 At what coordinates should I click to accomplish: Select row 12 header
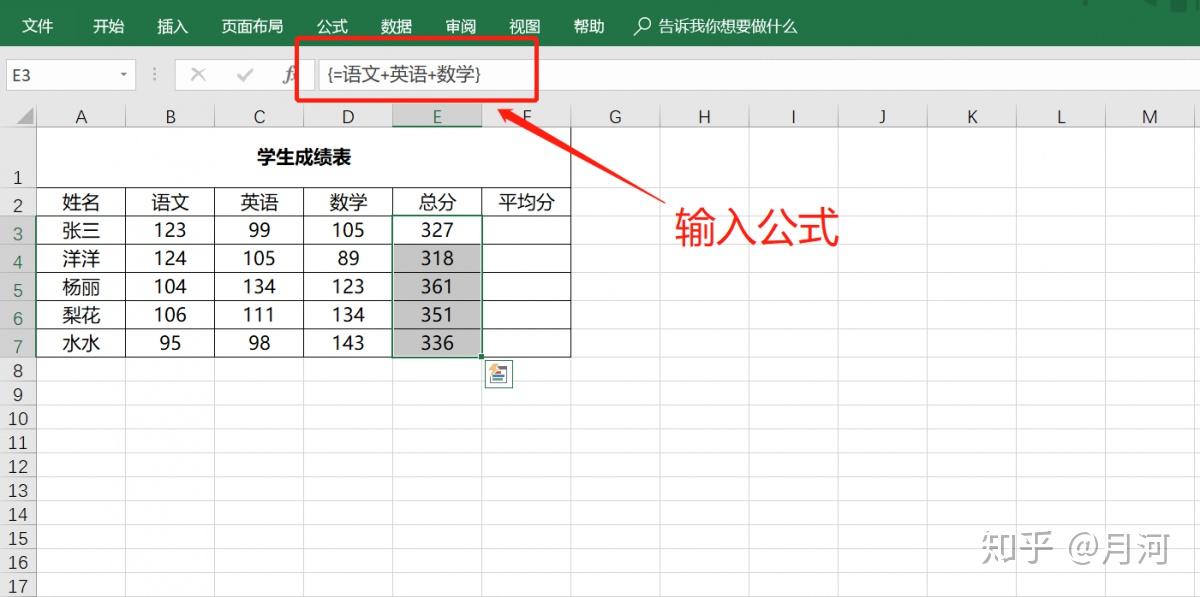click(x=18, y=466)
